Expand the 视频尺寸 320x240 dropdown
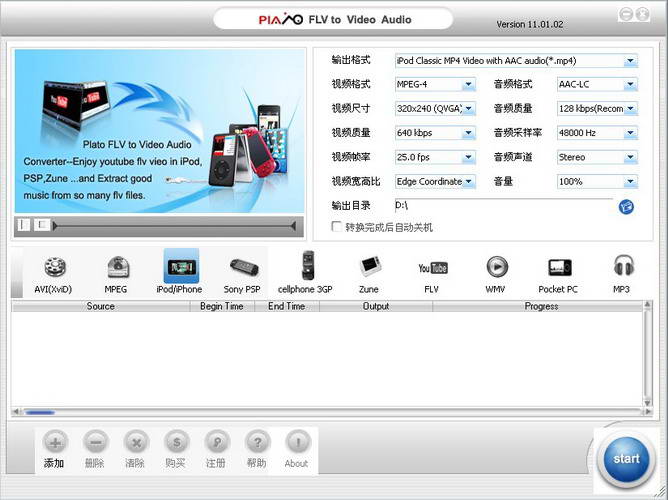 point(468,109)
